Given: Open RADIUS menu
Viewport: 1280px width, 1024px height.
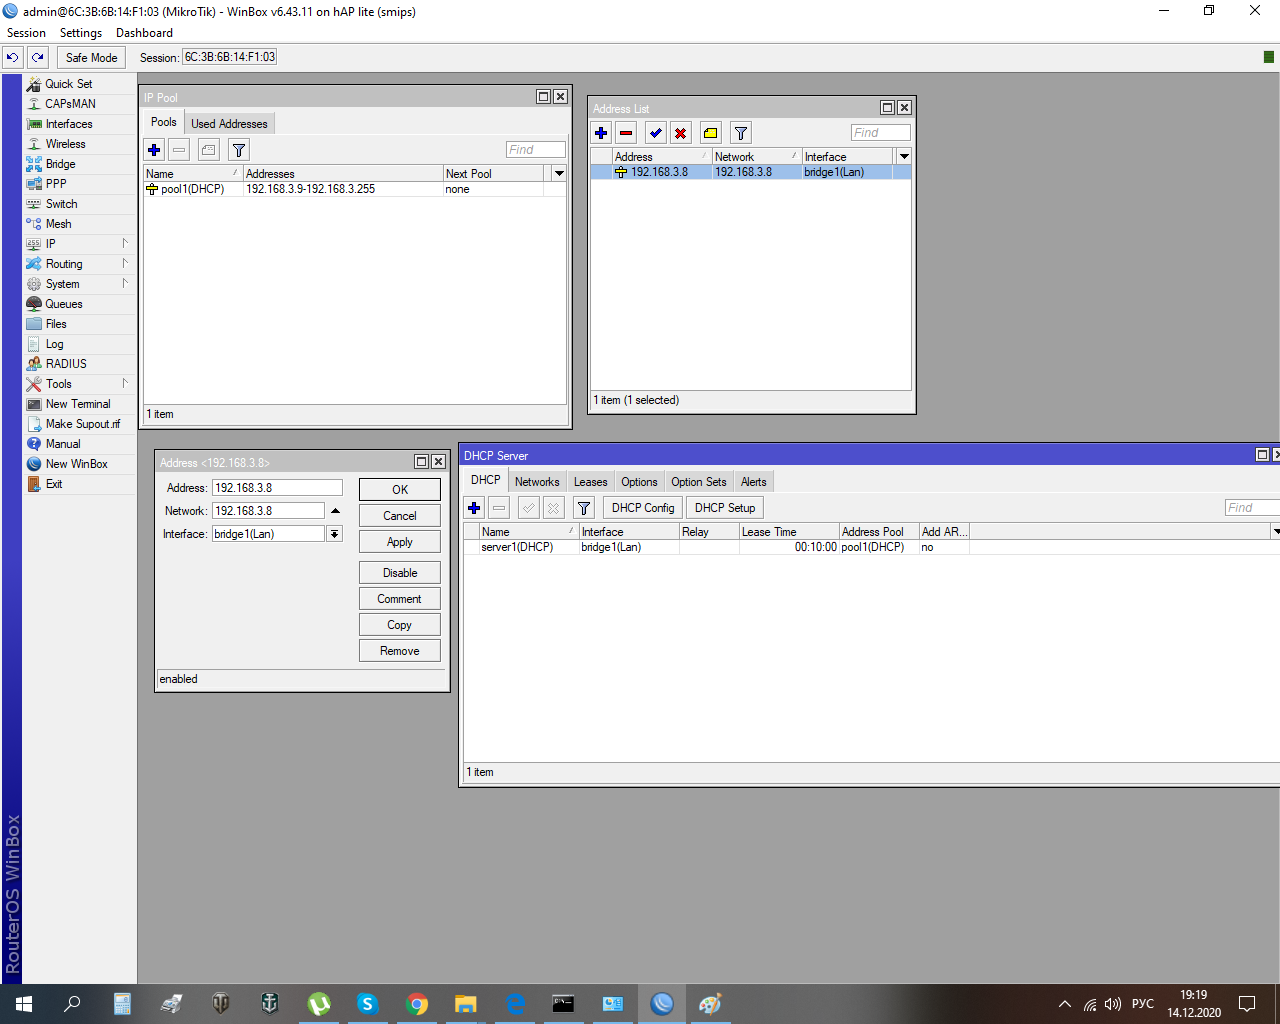Looking at the screenshot, I should [66, 364].
